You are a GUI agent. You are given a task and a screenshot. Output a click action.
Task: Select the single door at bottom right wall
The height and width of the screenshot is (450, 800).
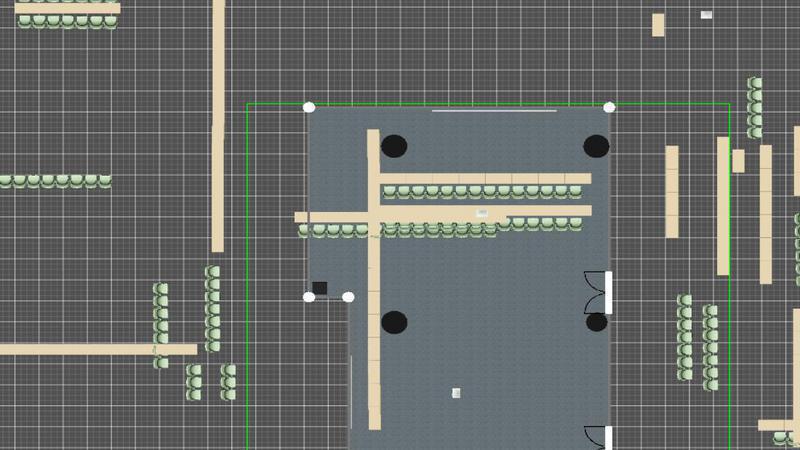coord(598,438)
